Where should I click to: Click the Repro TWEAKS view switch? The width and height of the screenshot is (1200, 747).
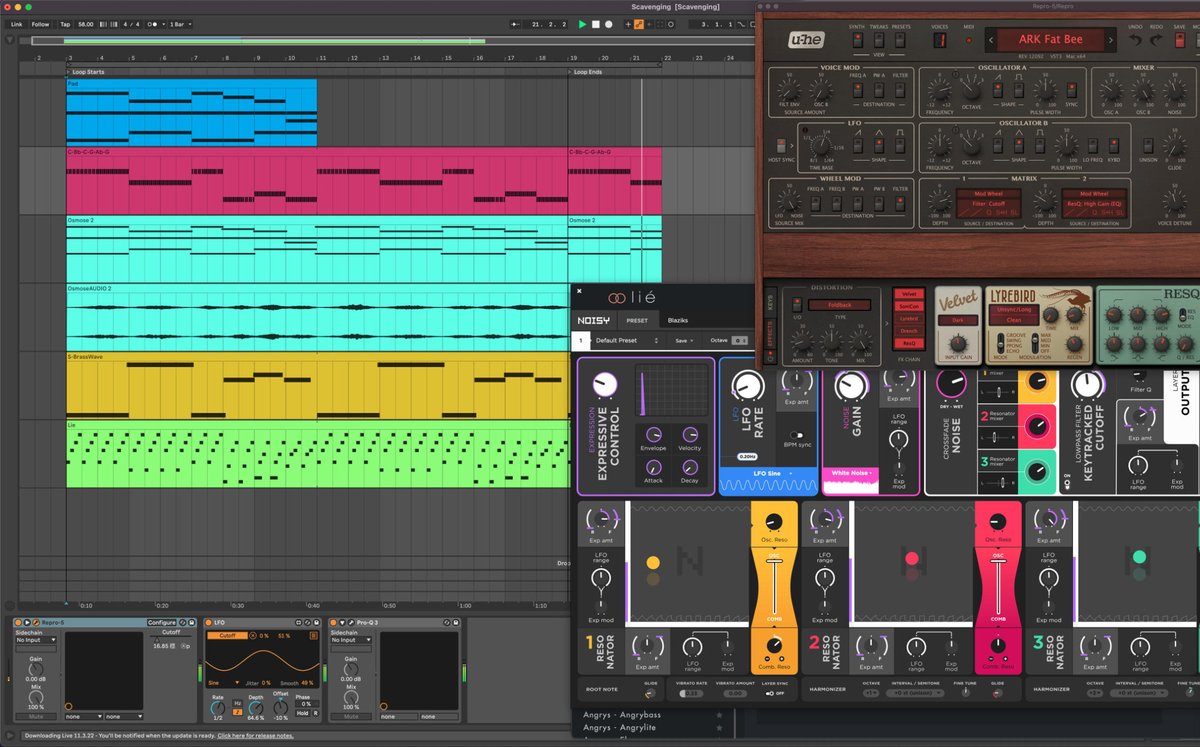point(878,40)
